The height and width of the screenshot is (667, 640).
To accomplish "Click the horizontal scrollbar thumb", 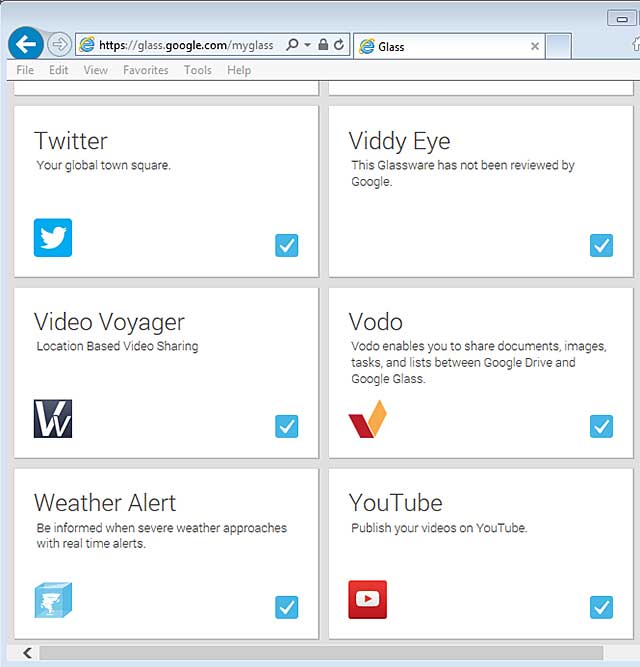I will 321,653.
